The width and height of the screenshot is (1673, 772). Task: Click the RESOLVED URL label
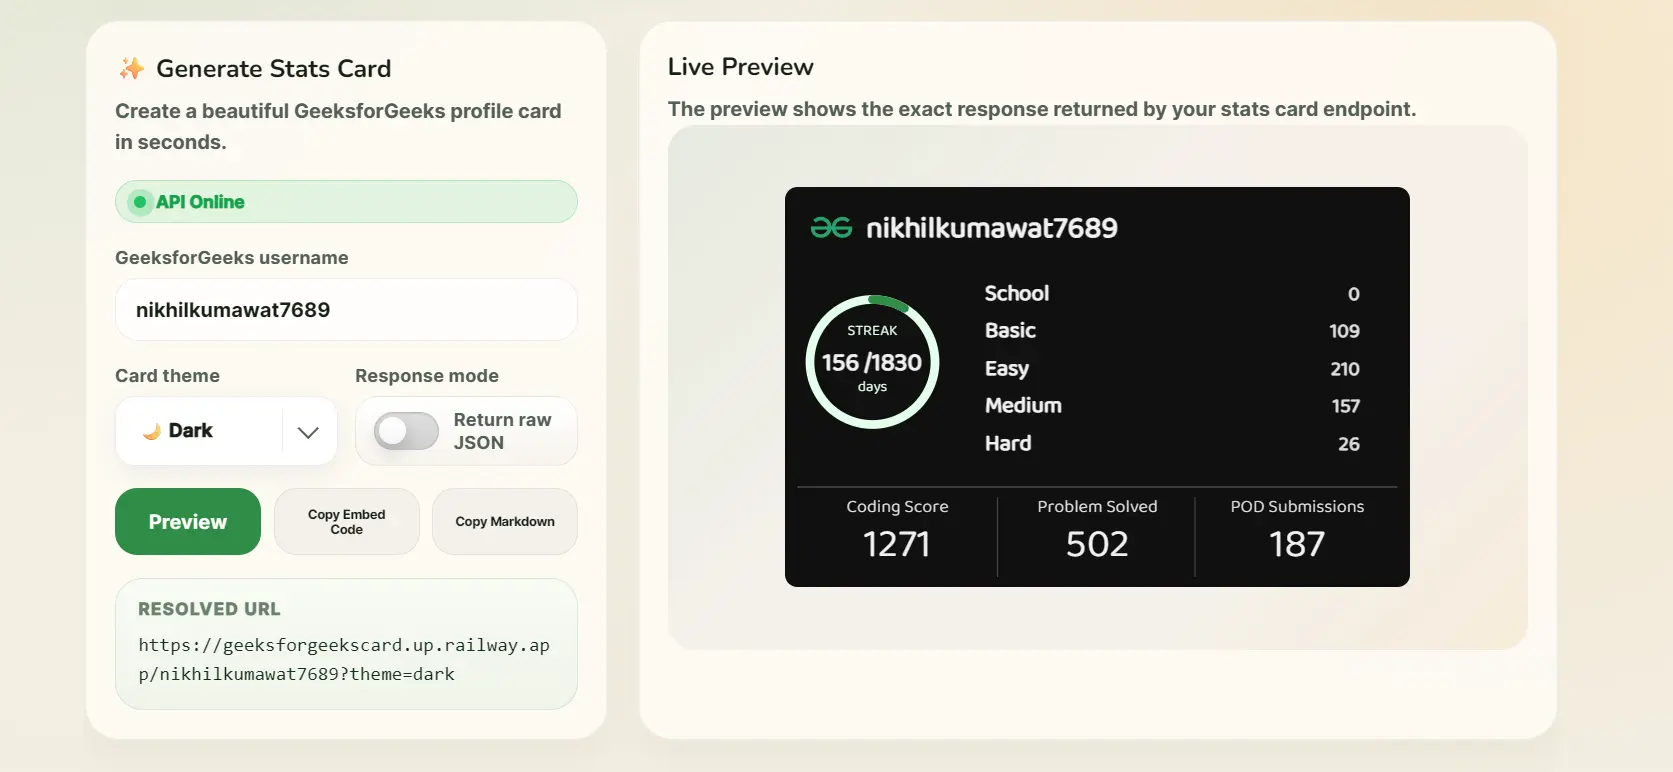point(209,609)
